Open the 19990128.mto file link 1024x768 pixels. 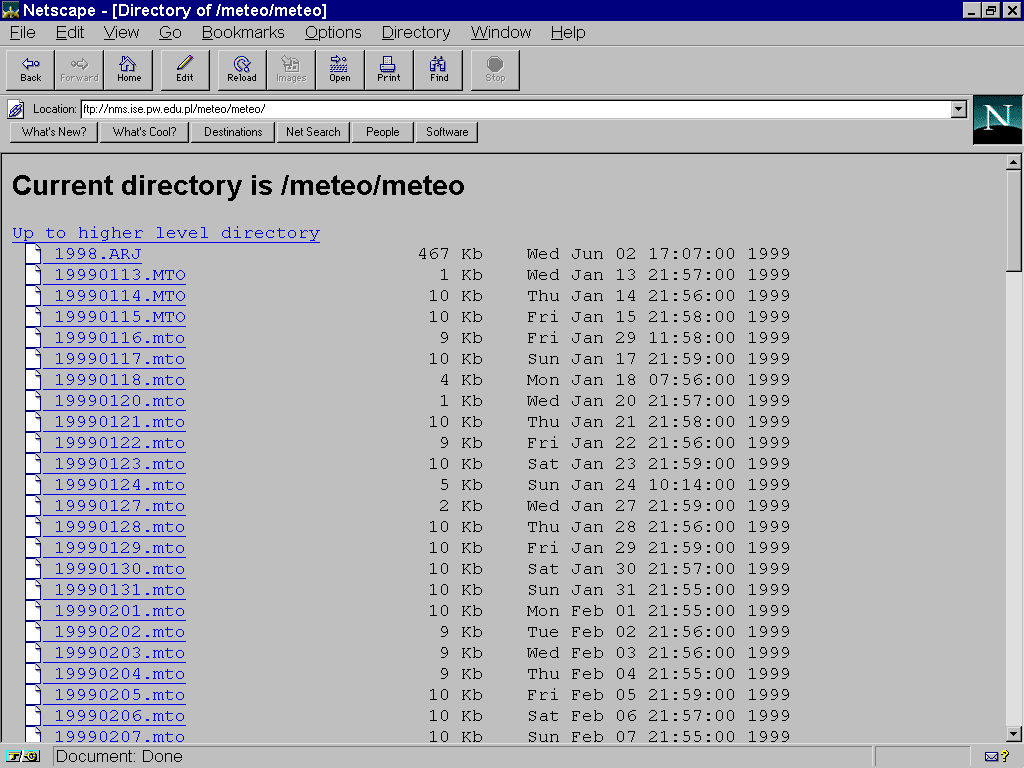(120, 526)
